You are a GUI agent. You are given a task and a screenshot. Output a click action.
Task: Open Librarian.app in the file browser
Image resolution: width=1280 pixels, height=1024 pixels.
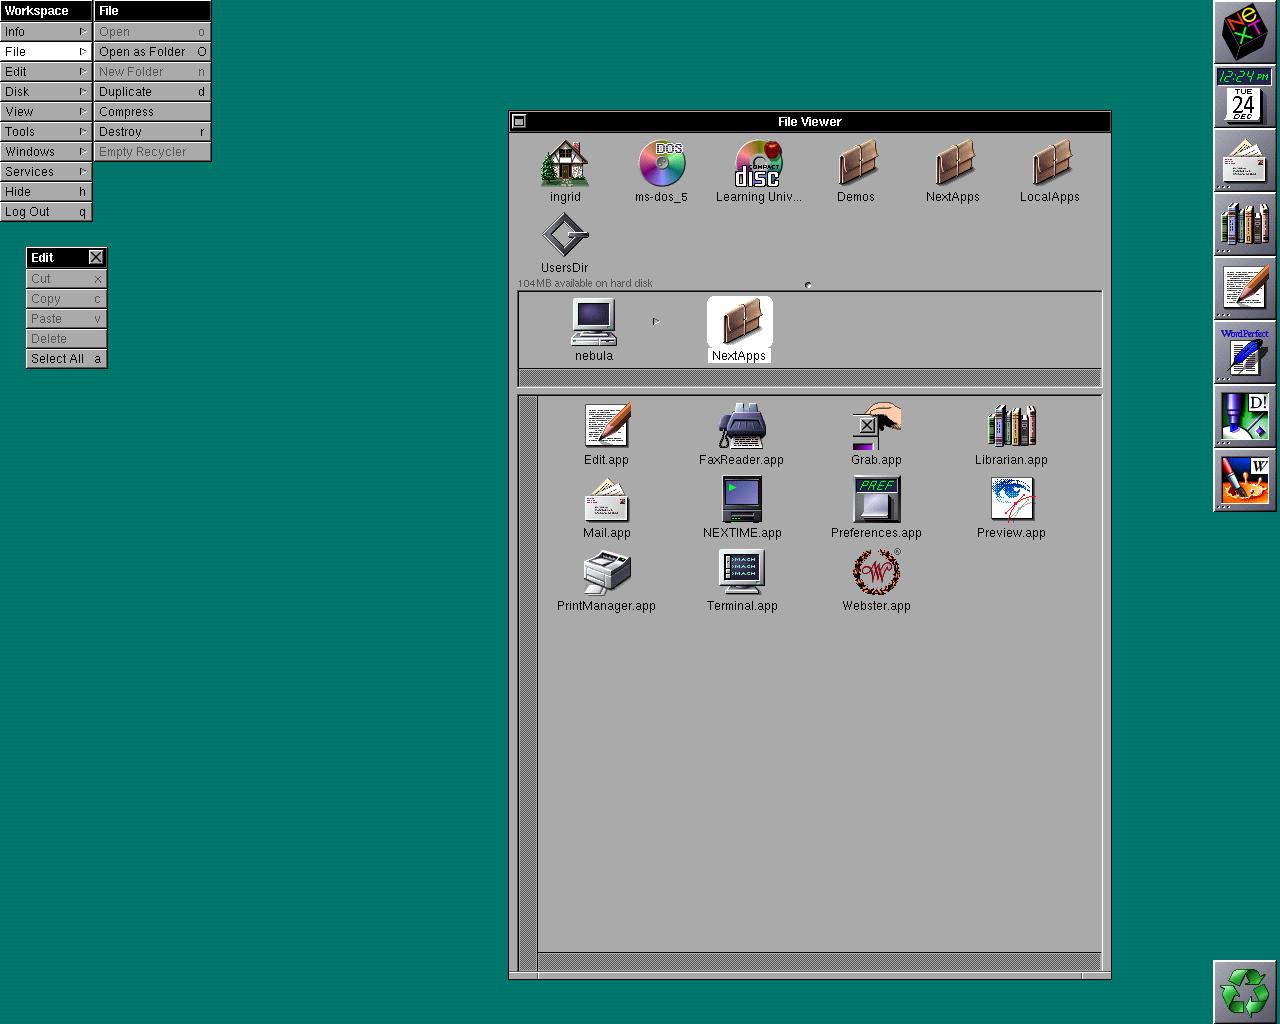(x=1011, y=427)
